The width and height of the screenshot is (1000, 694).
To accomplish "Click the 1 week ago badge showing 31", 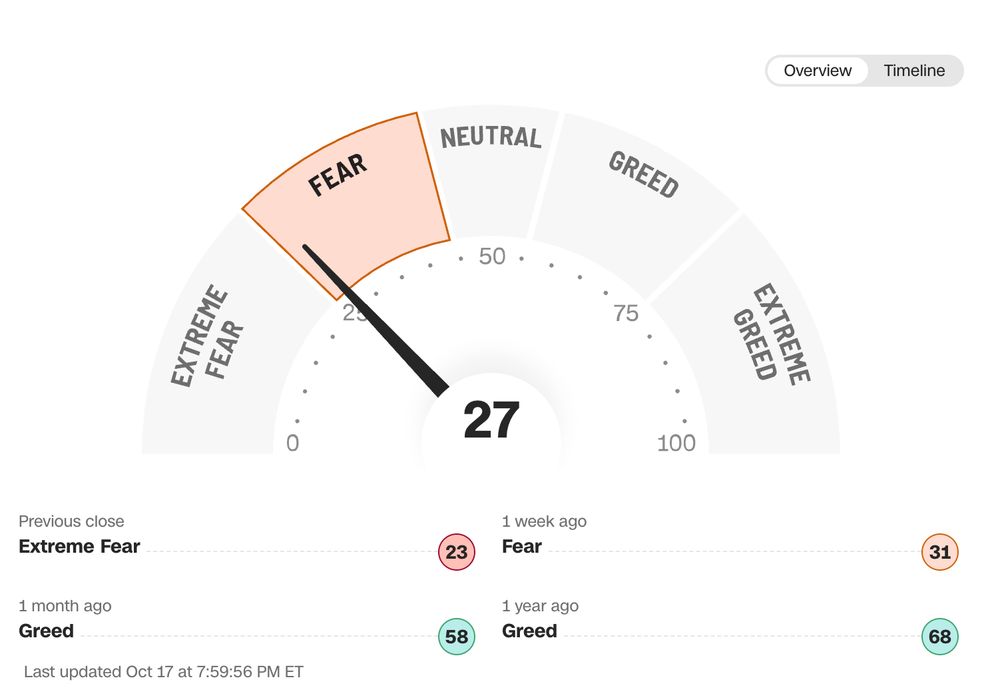I will (939, 552).
